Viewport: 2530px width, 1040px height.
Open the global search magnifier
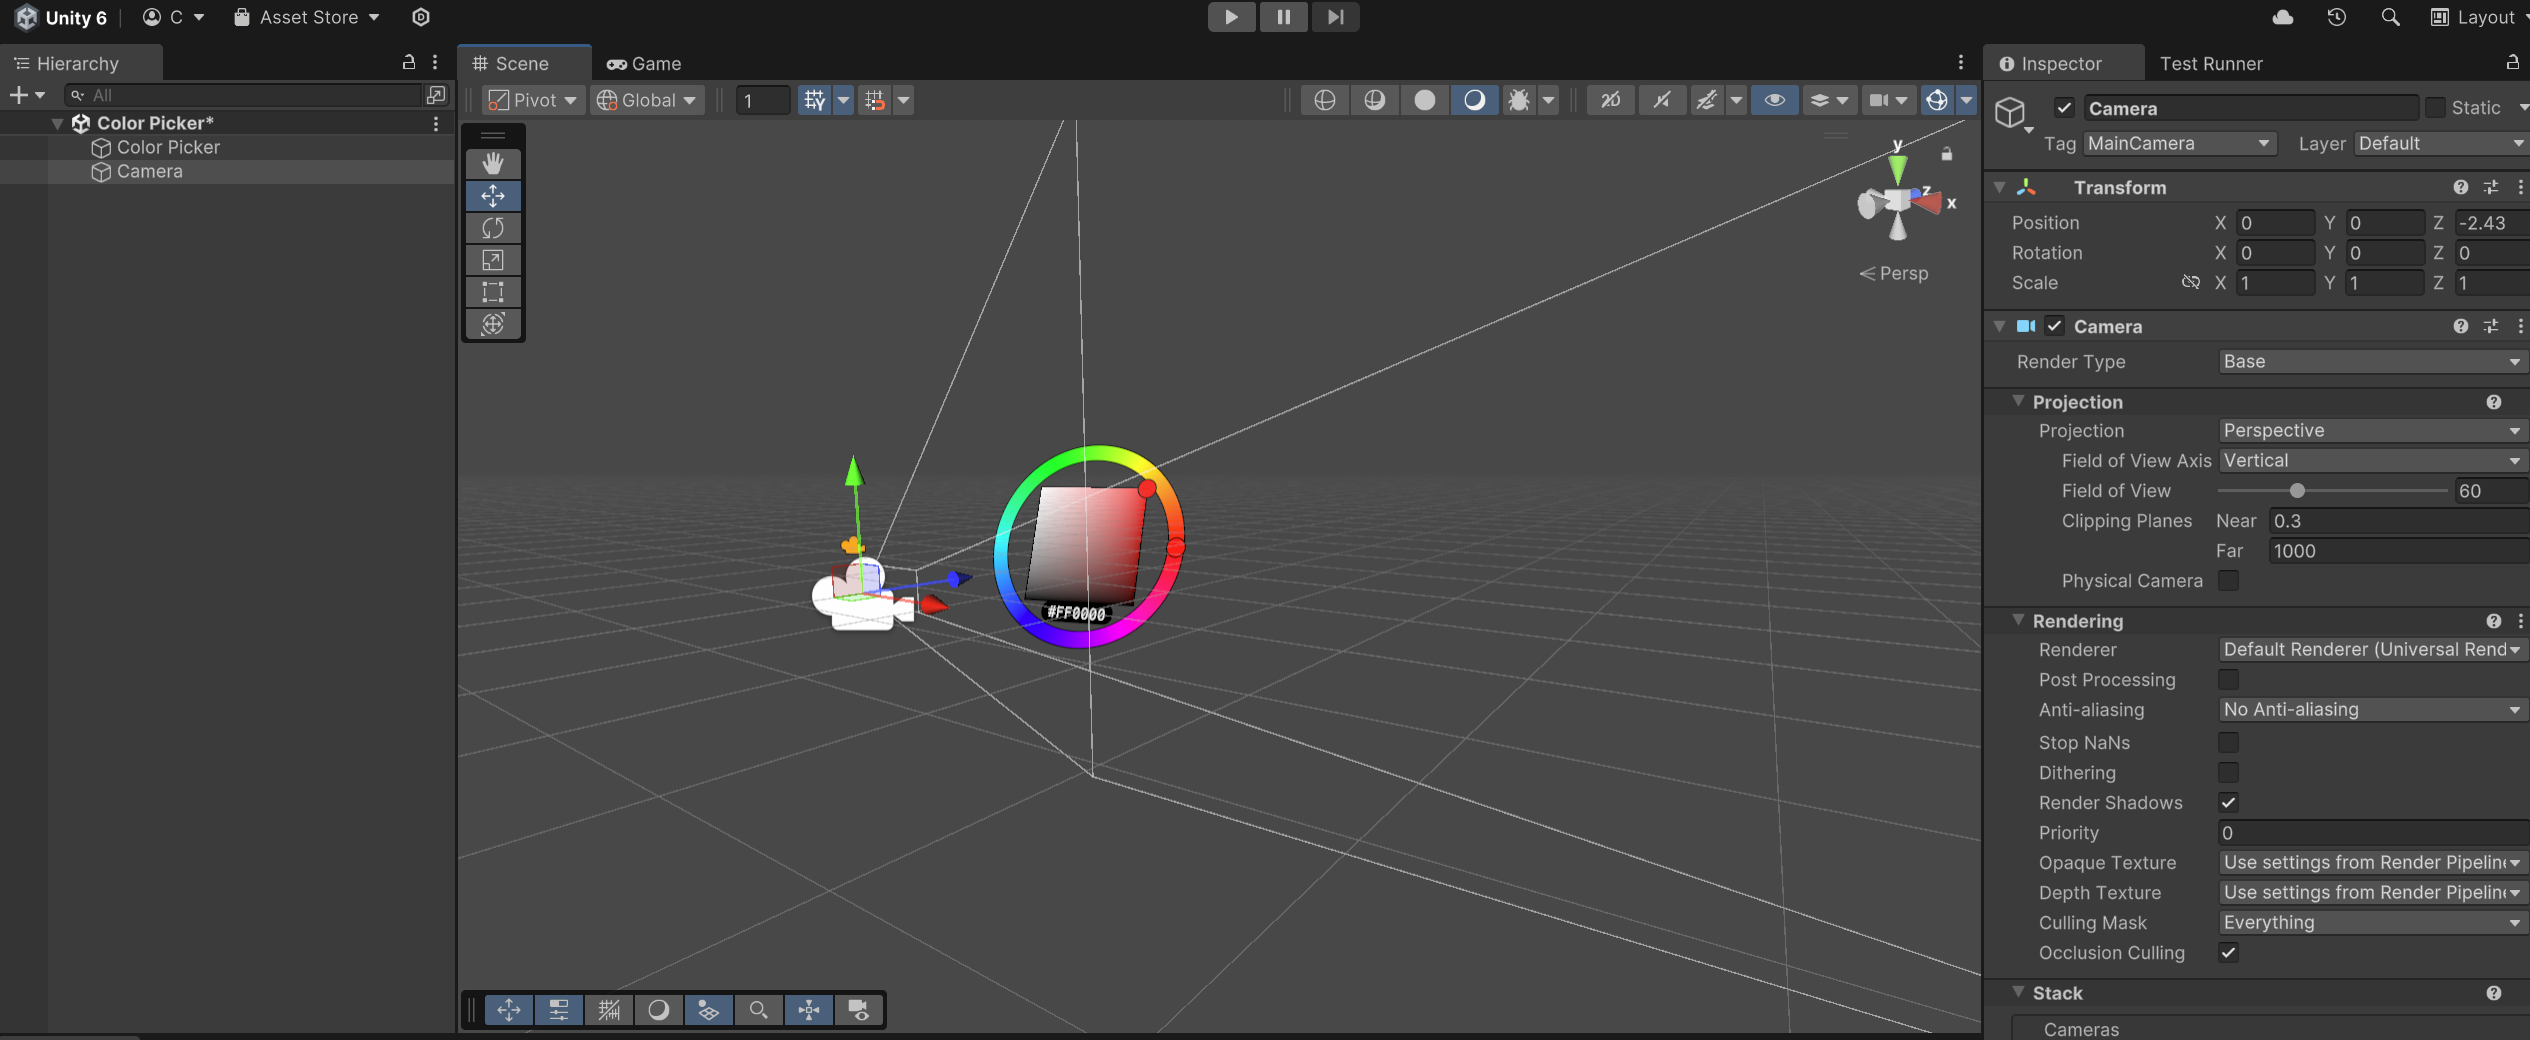(2390, 17)
